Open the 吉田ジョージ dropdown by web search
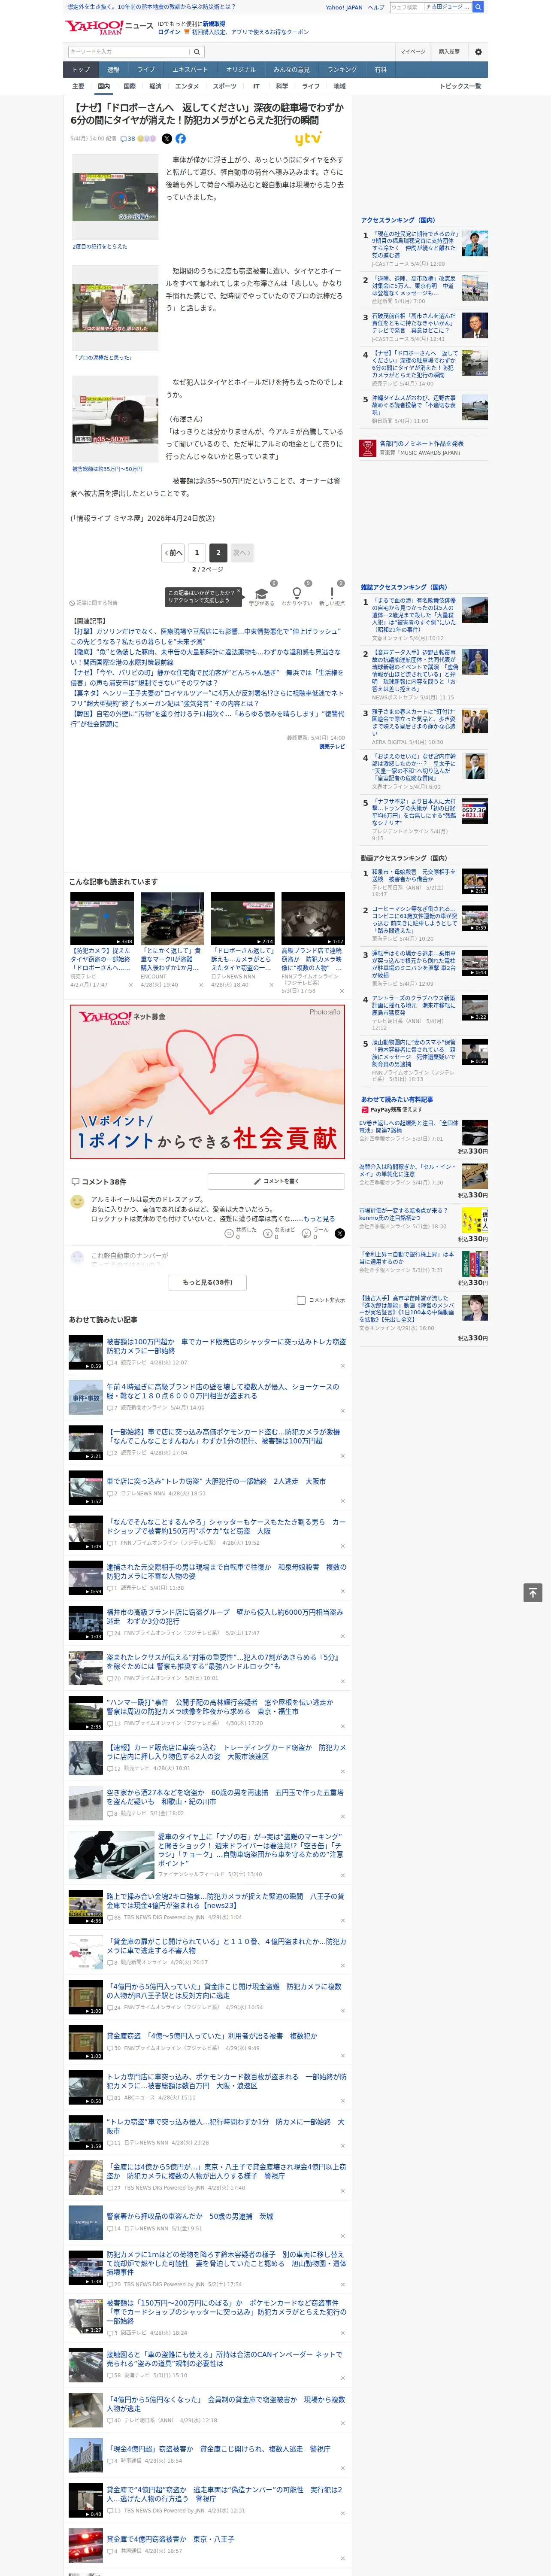Screen dimensions: 551x2576 (x=447, y=7)
